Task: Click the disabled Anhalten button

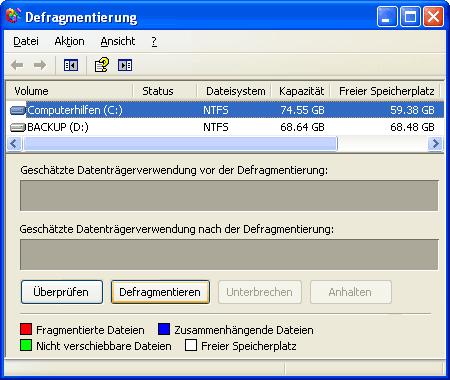Action: pos(350,292)
